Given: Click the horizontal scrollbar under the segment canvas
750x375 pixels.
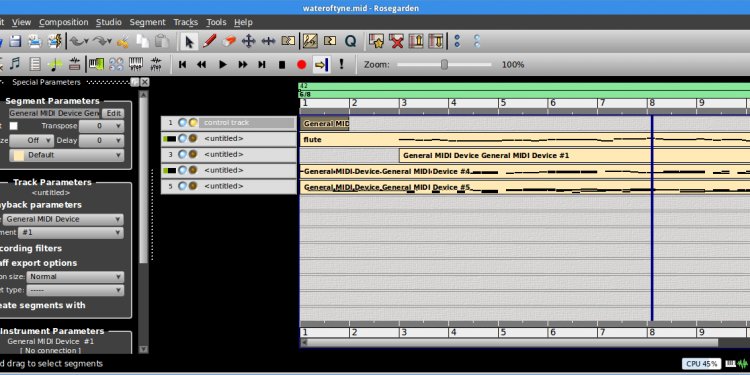Looking at the screenshot, I should tap(512, 342).
